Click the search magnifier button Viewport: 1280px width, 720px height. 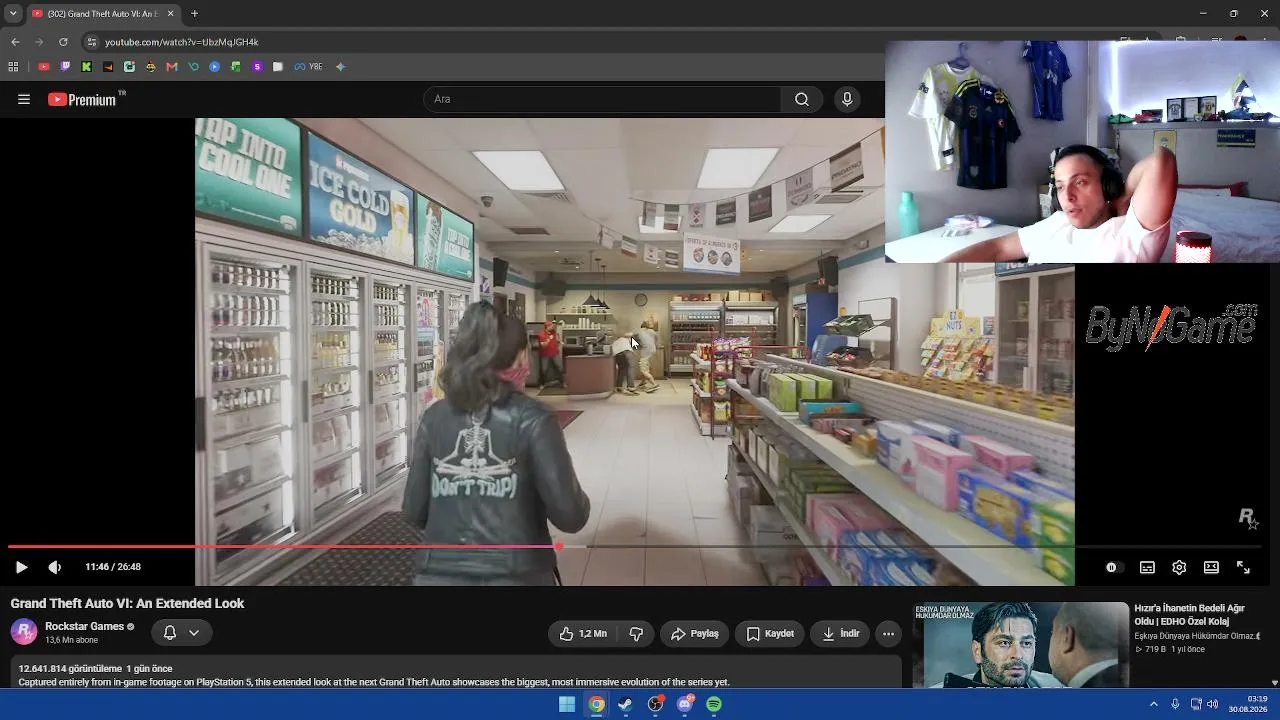click(802, 99)
